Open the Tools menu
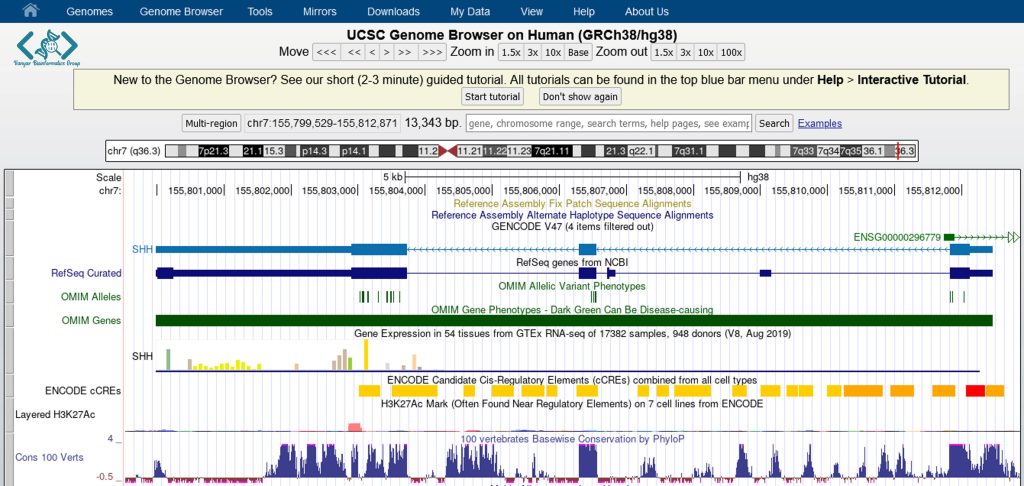 [x=260, y=11]
